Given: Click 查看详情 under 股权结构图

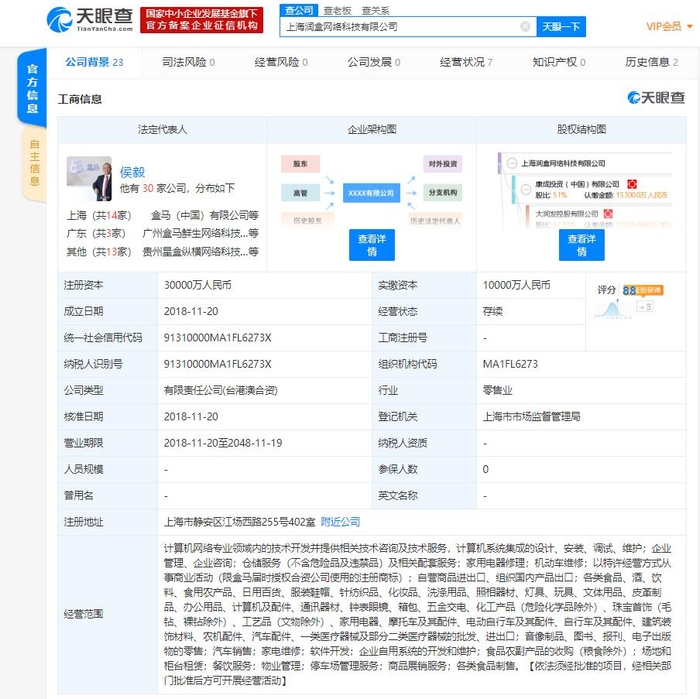Looking at the screenshot, I should click(582, 245).
